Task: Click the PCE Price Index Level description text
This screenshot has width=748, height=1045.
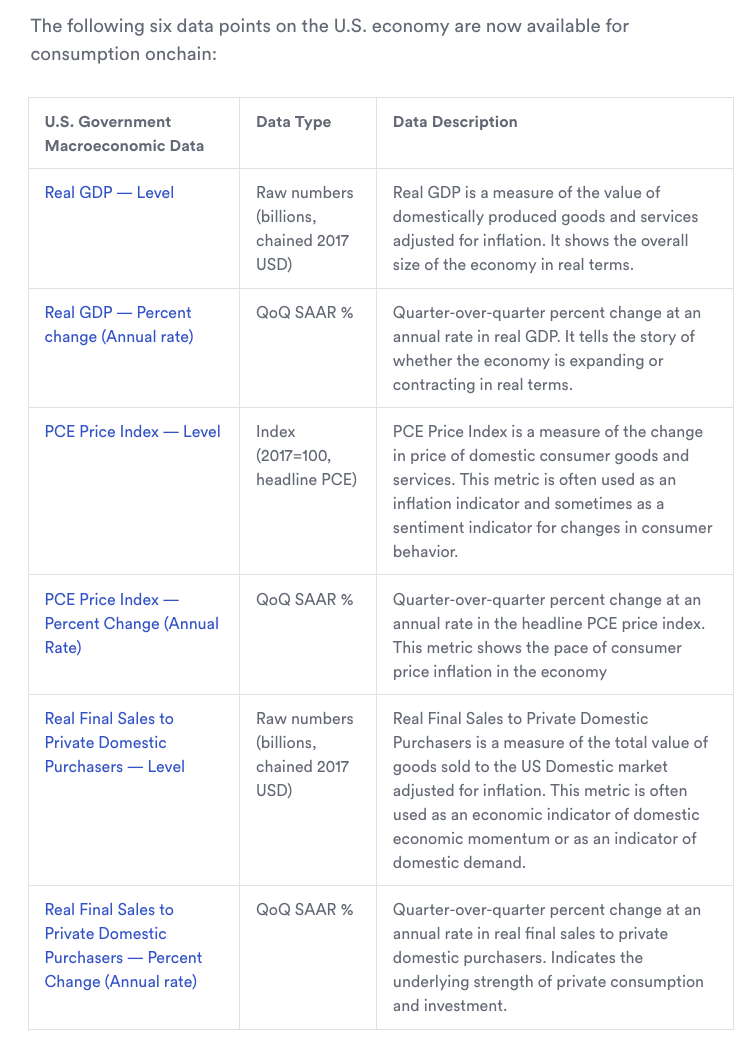Action: tap(552, 491)
